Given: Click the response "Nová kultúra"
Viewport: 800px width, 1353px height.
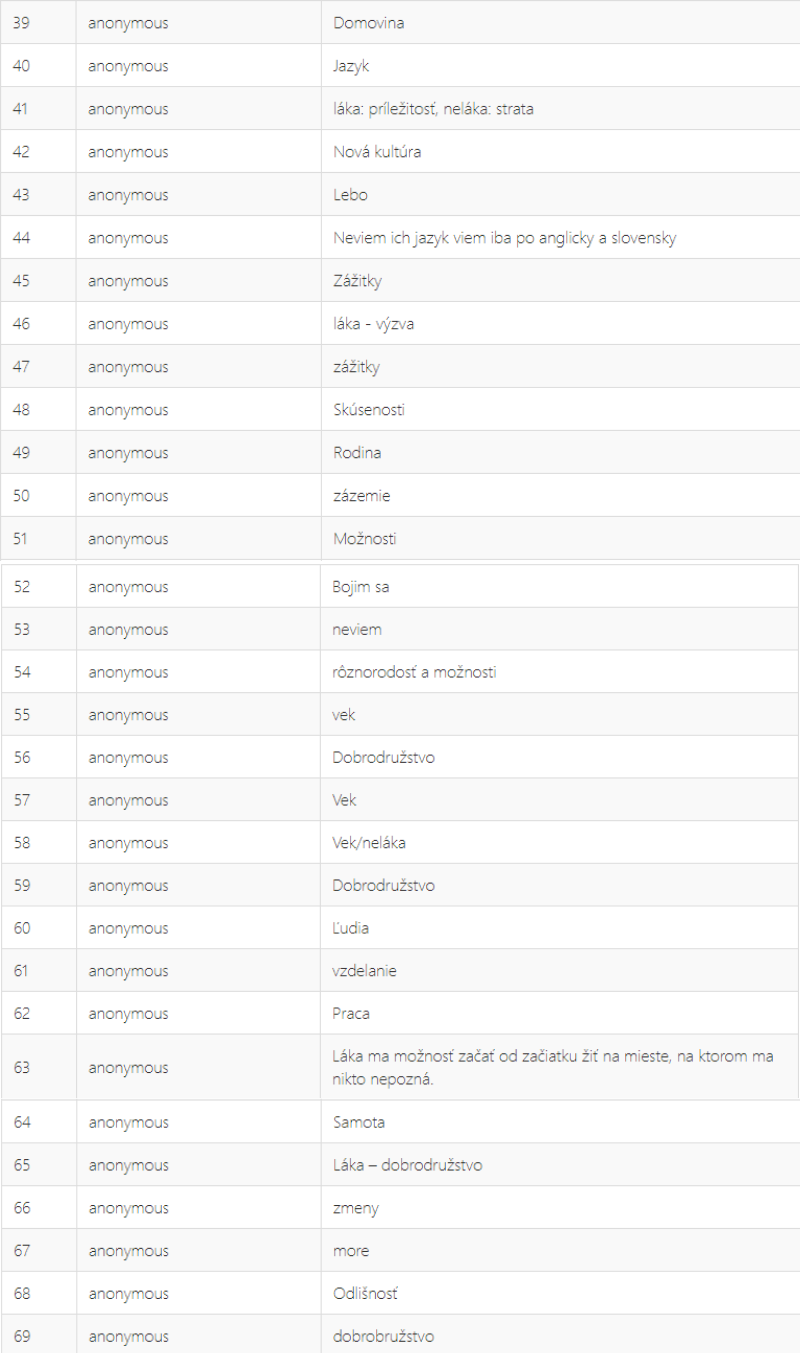Looking at the screenshot, I should point(376,152).
